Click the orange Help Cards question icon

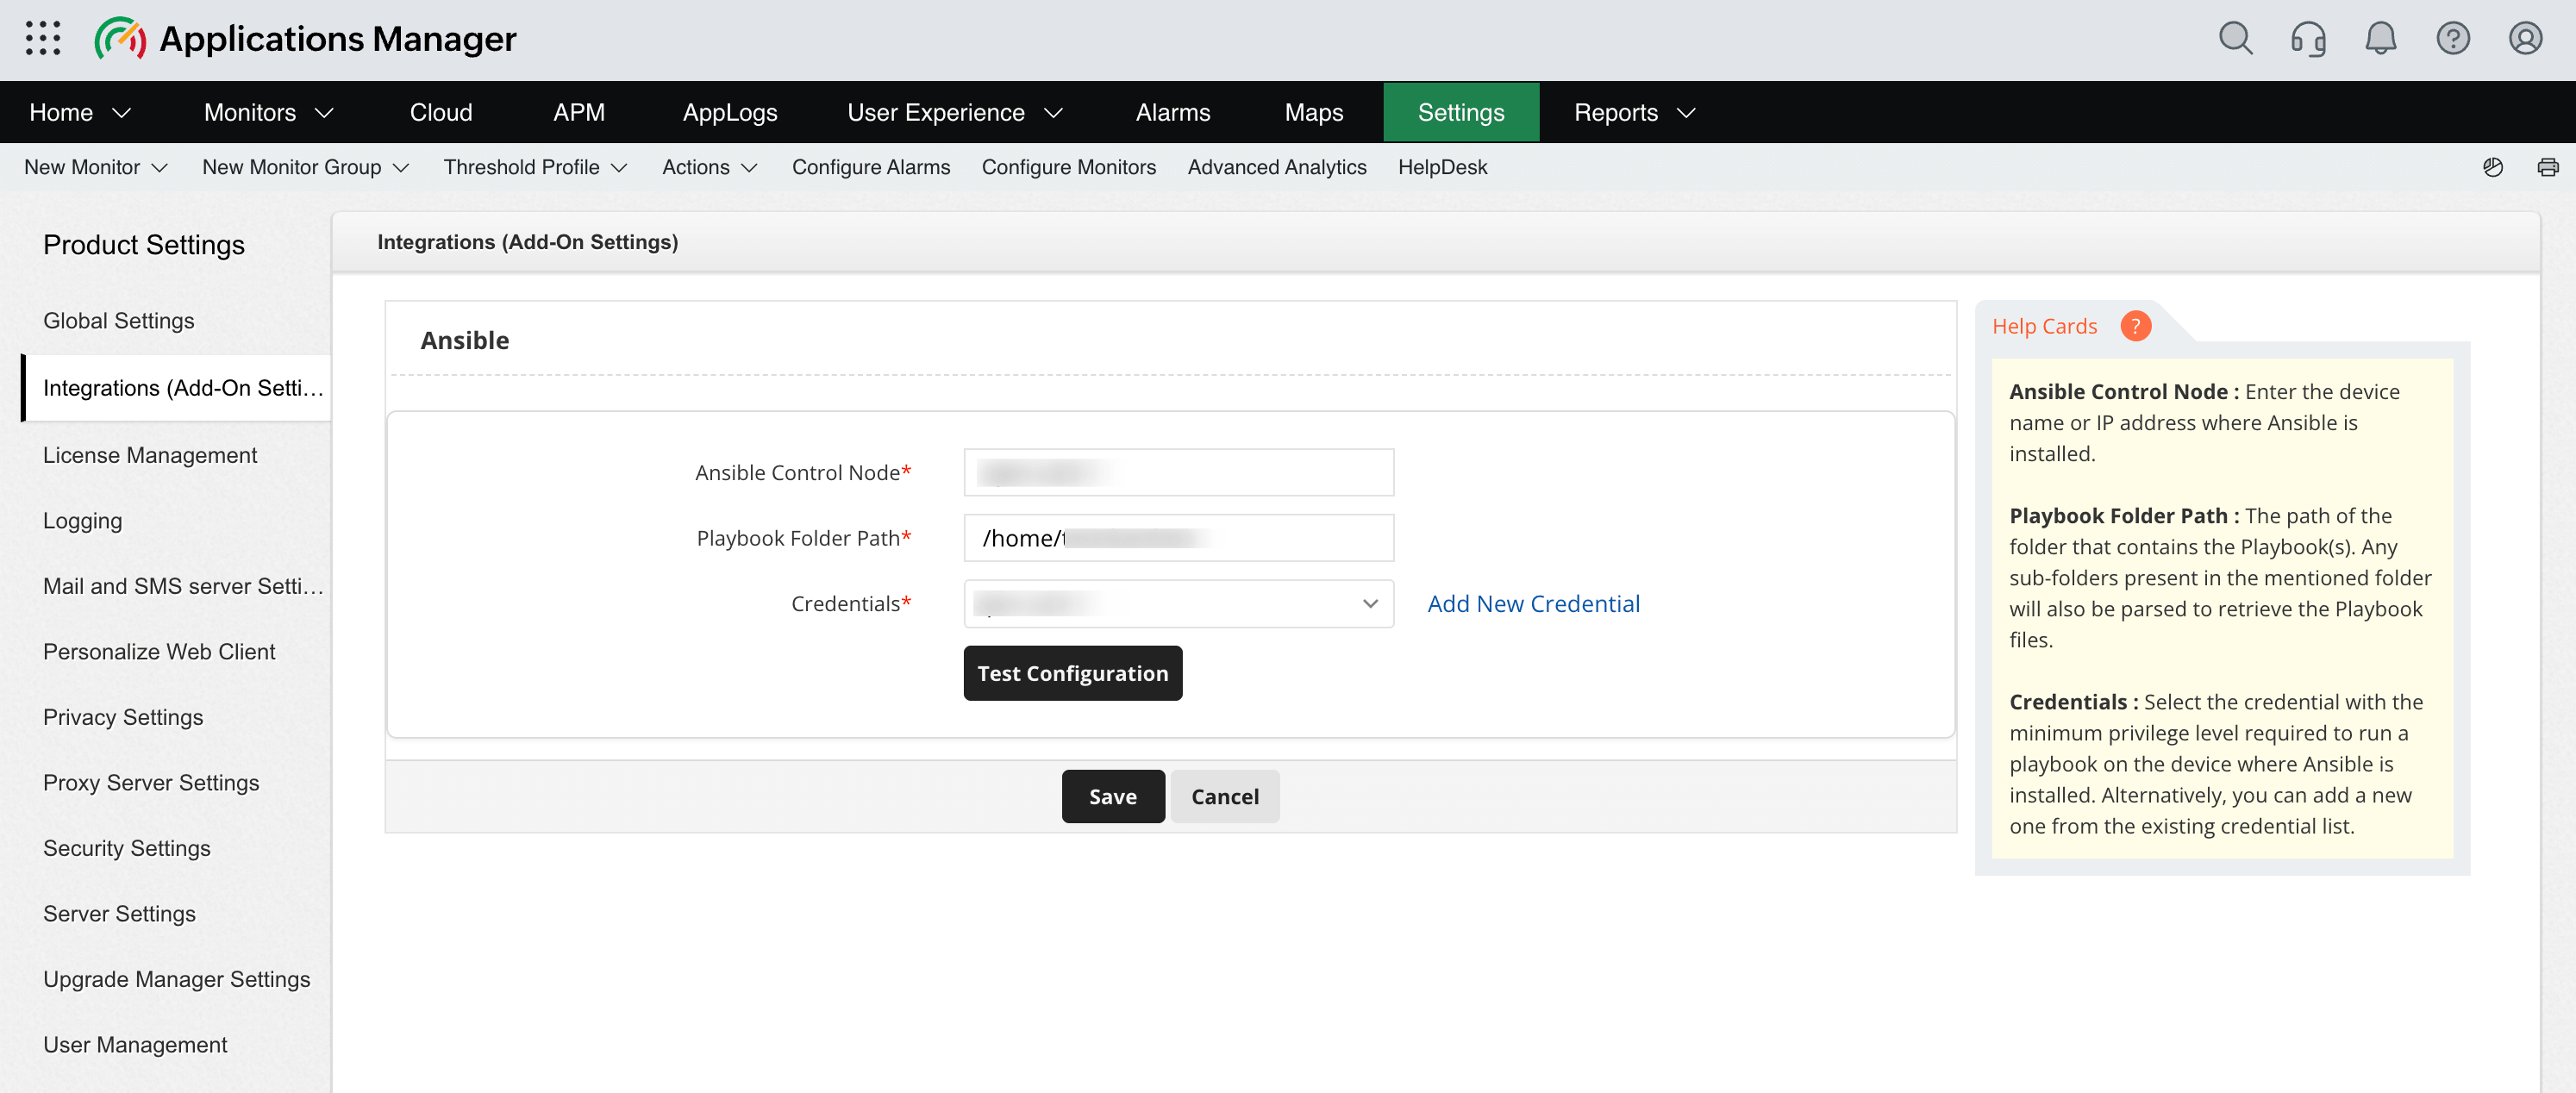coord(2135,326)
